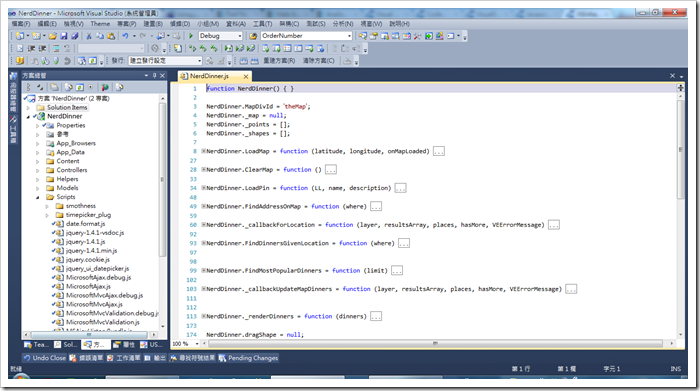Click the Save icon in the toolbar

pos(64,36)
